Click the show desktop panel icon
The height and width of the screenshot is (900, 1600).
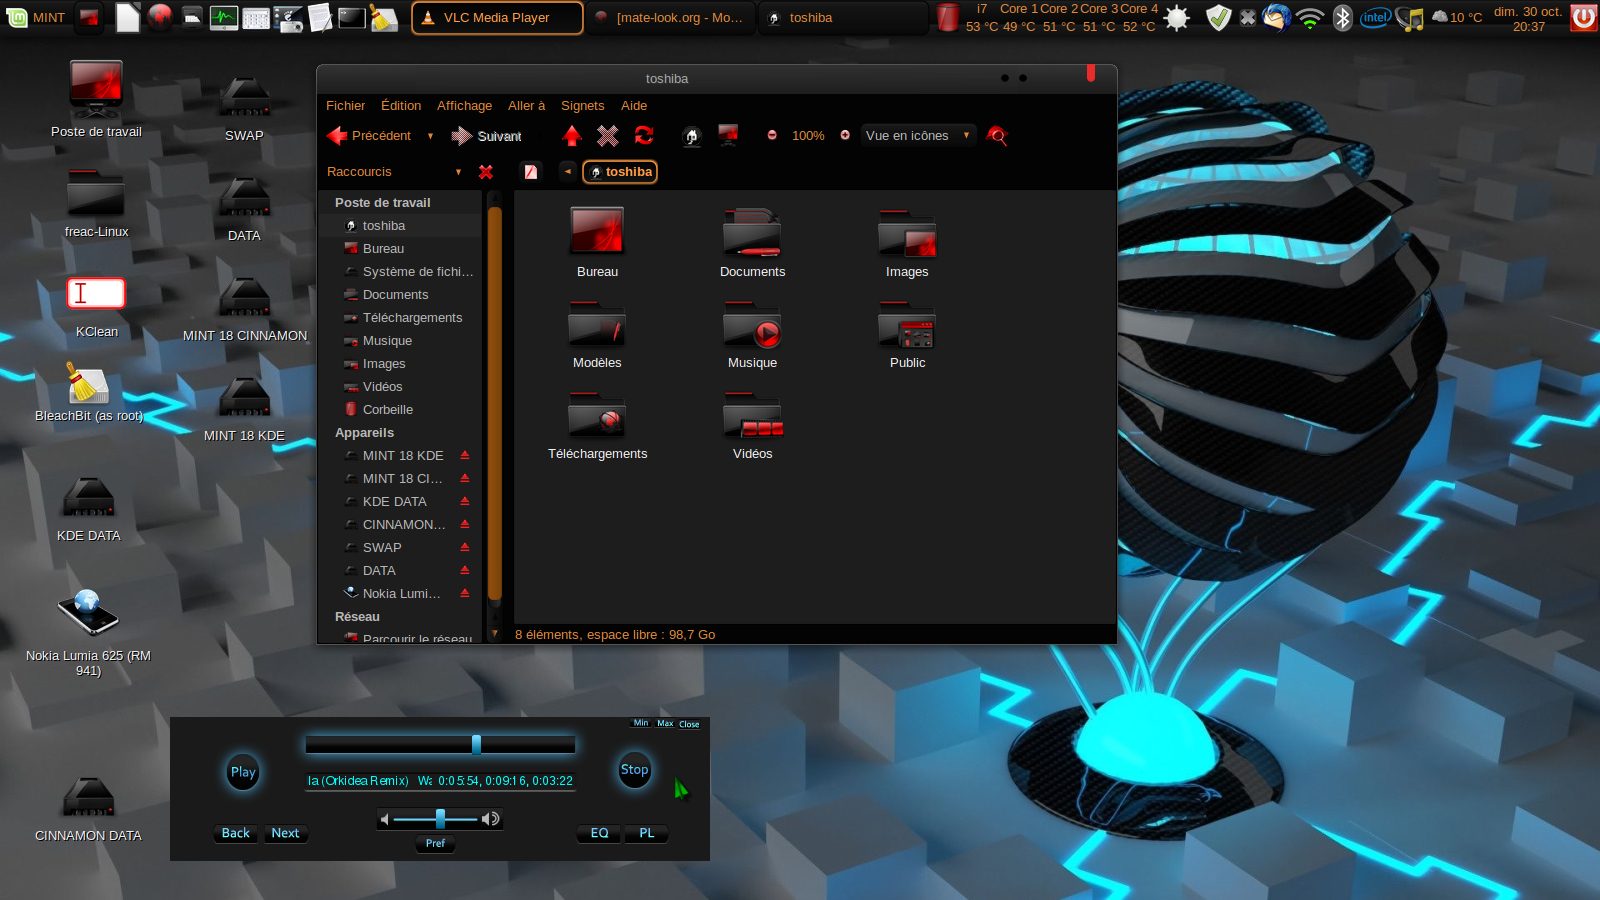click(90, 17)
